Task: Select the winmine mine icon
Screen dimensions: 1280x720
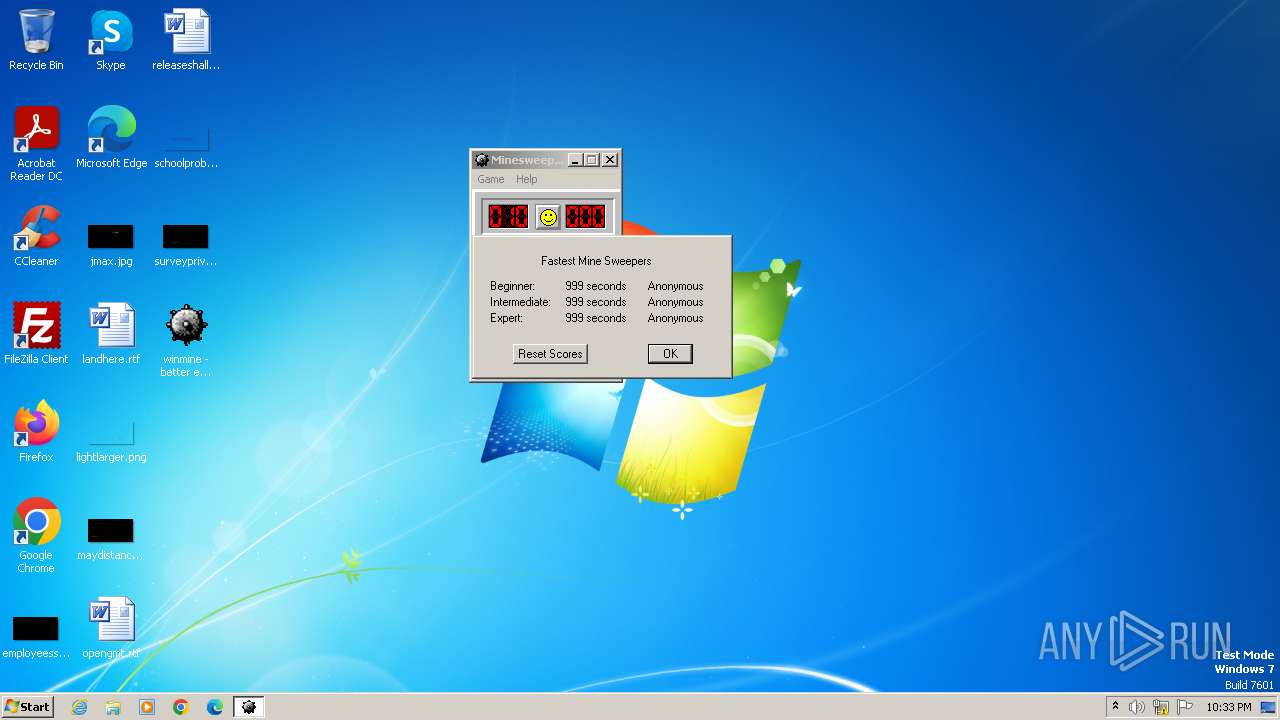Action: tap(186, 340)
